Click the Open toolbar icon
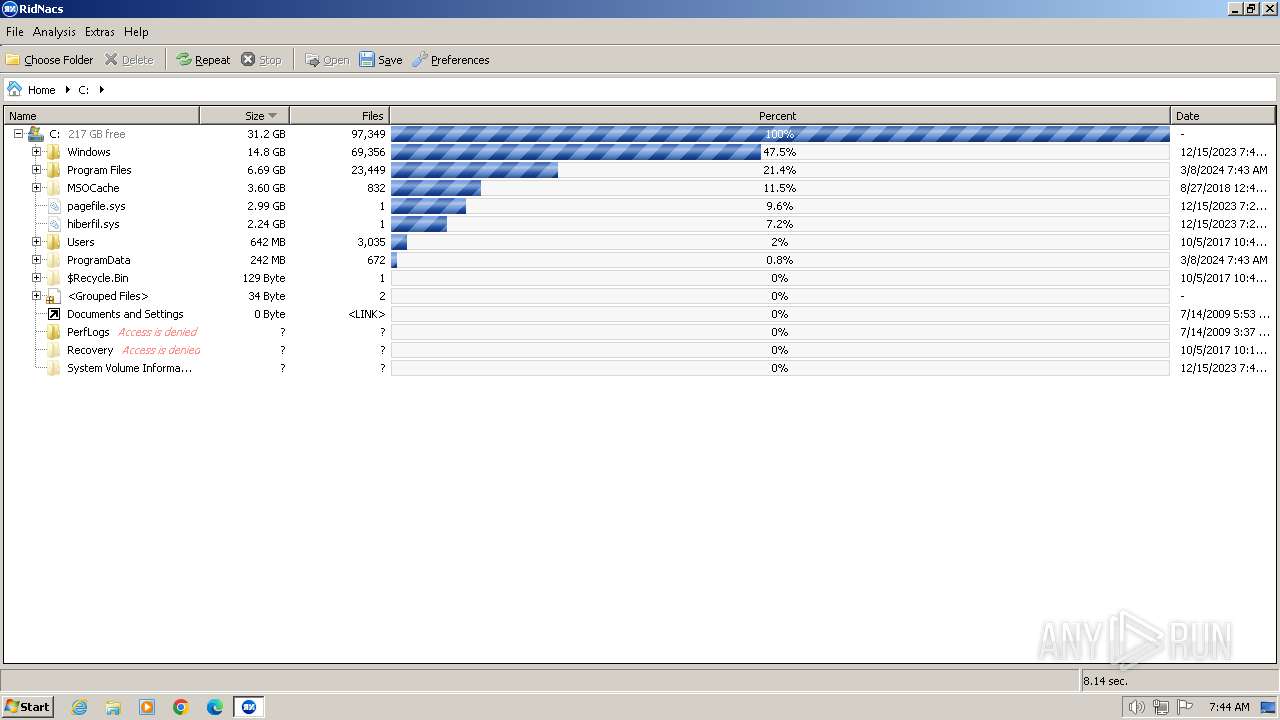1280x720 pixels. [x=312, y=60]
